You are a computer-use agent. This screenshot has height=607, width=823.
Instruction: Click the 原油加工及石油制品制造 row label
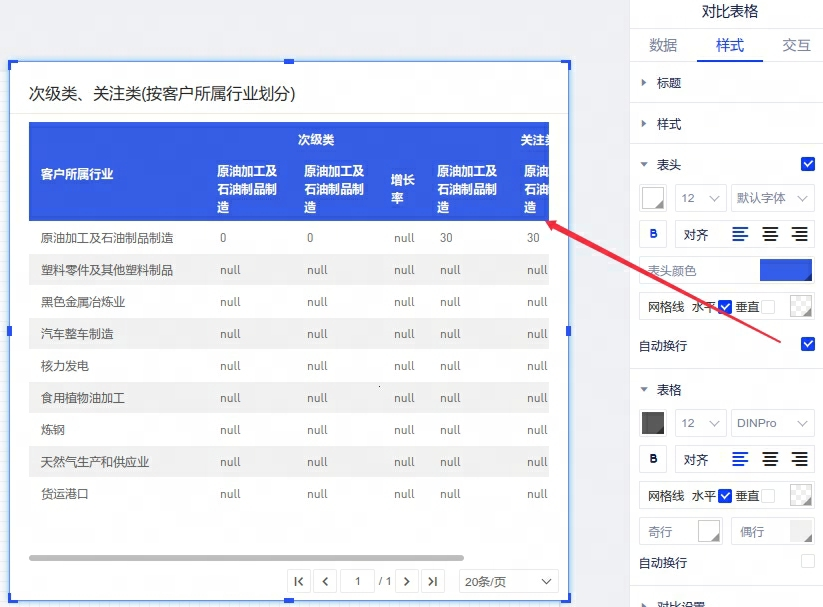pyautogui.click(x=107, y=238)
